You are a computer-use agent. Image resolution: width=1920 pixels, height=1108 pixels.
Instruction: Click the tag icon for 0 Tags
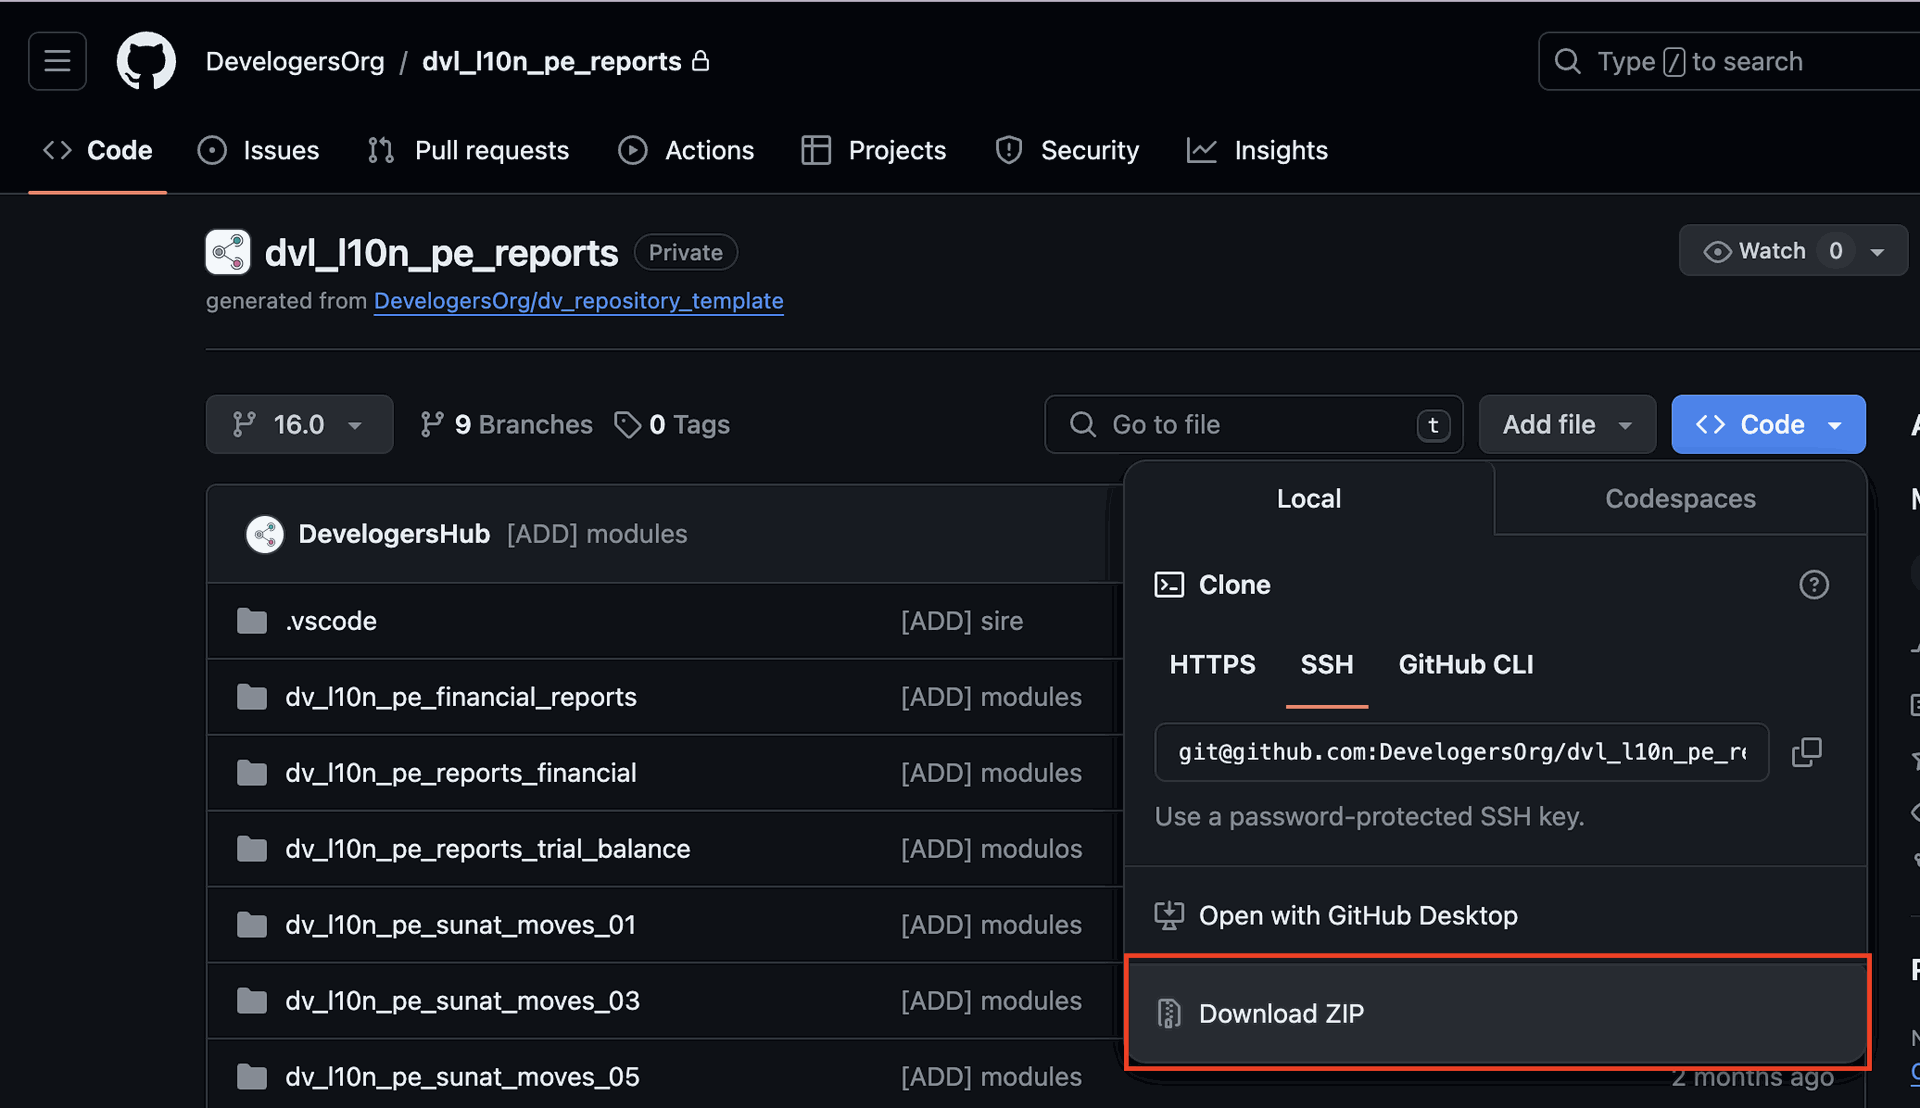tap(627, 425)
